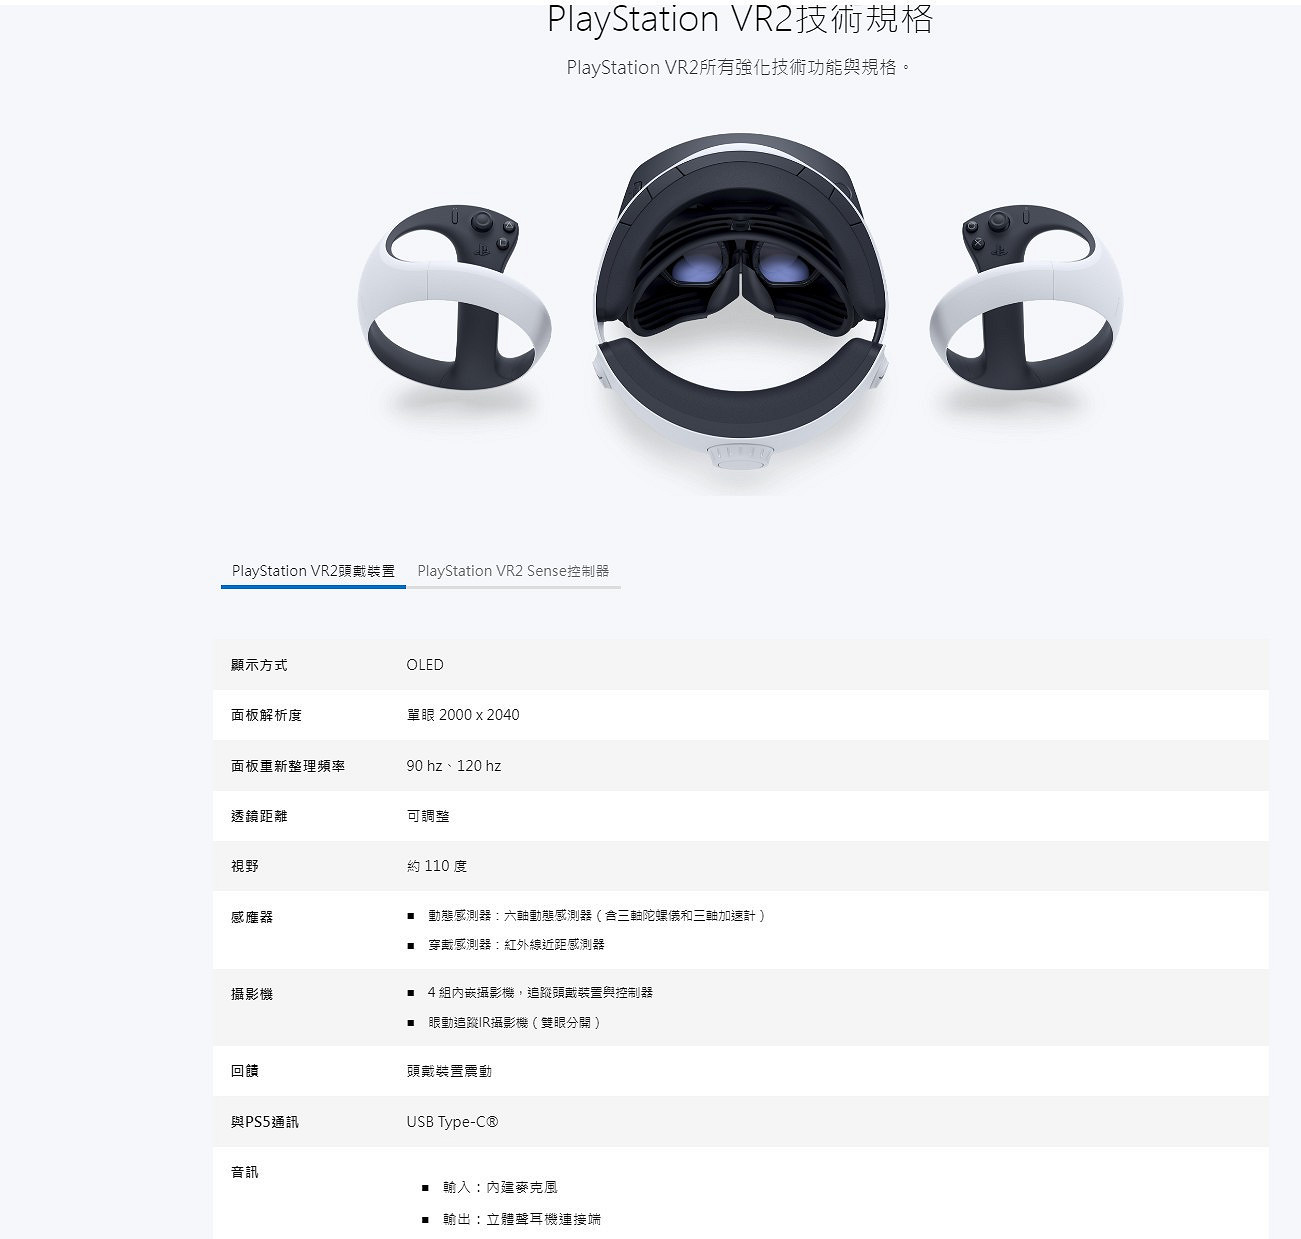Screen dimensions: 1301x1239
Task: Click the 90 hz、120 hz refresh rate value
Action: pyautogui.click(x=453, y=766)
